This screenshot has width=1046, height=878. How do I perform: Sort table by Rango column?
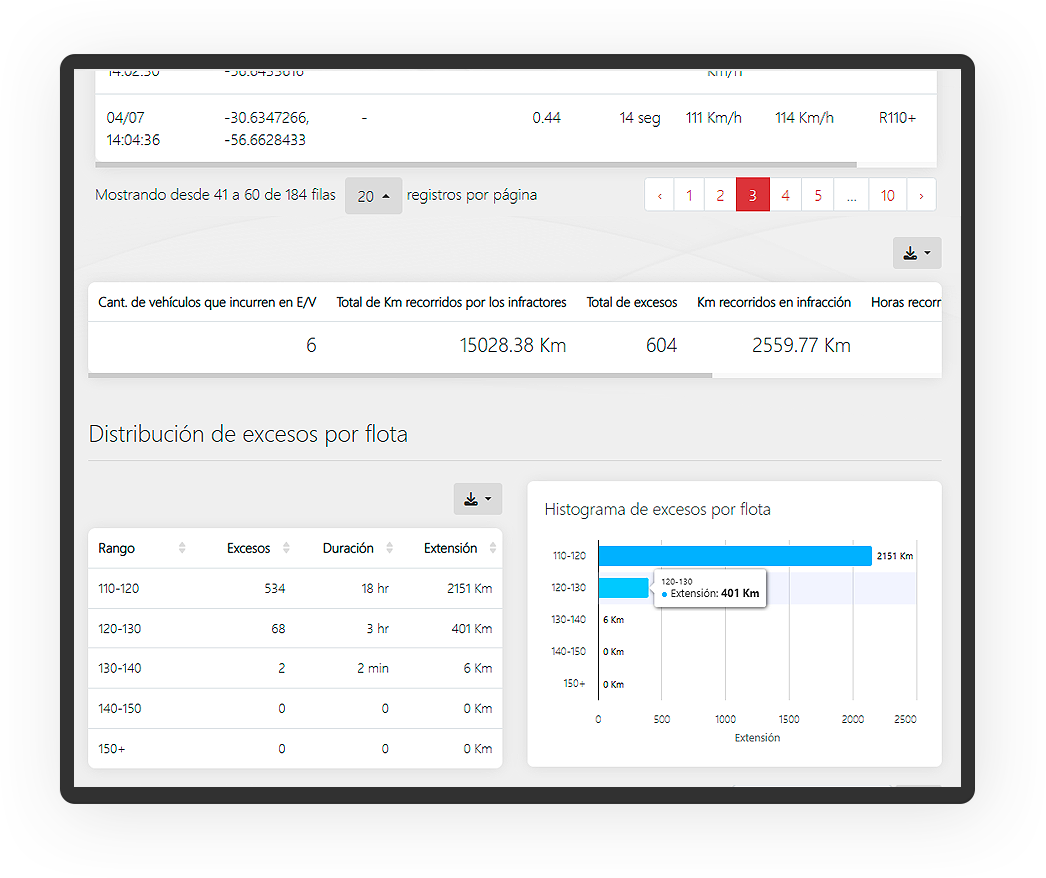pyautogui.click(x=141, y=548)
